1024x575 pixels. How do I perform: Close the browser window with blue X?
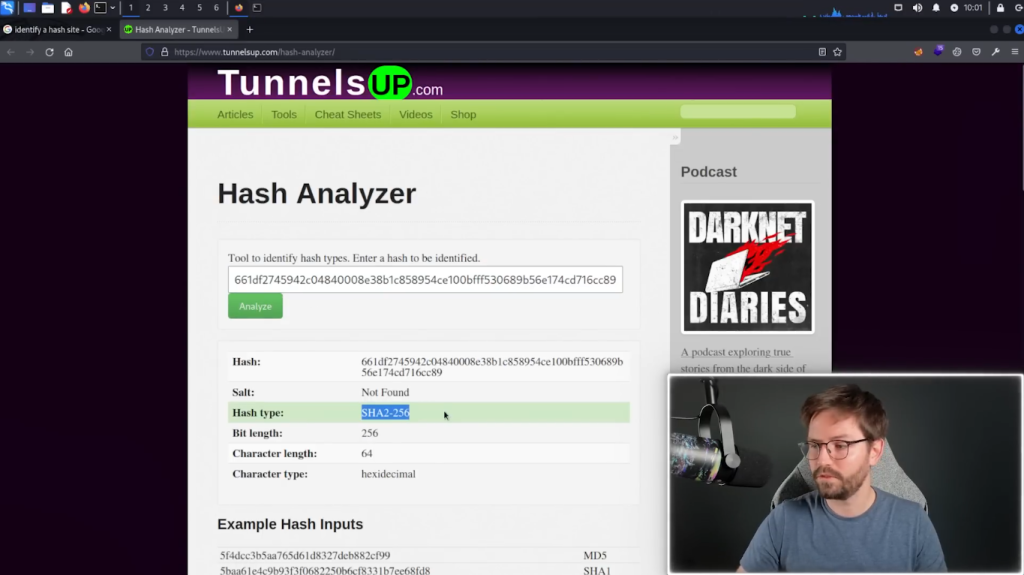click(x=1019, y=29)
